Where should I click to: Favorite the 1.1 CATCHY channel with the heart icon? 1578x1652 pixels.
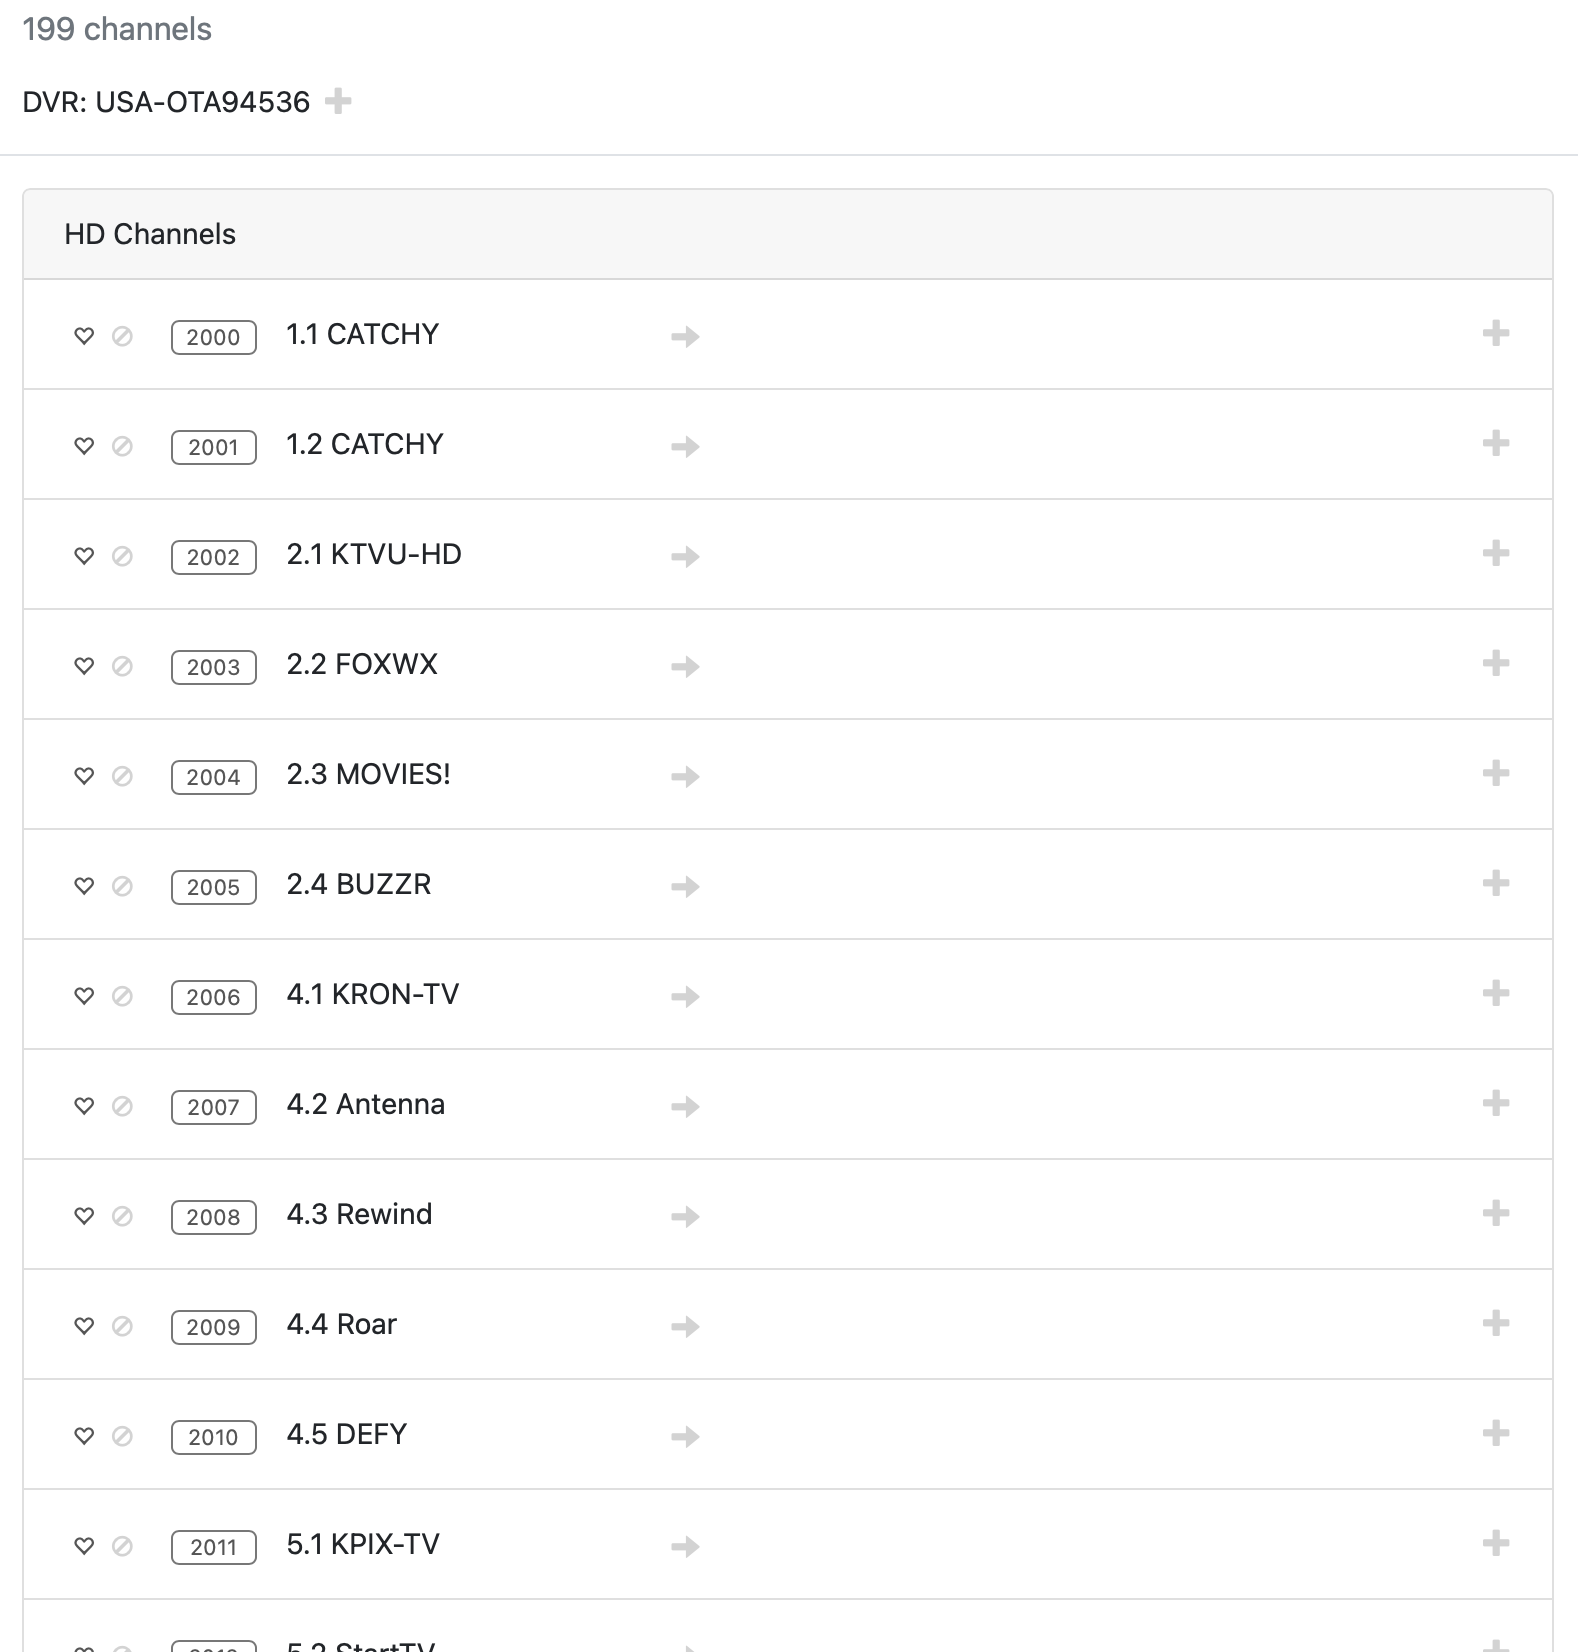click(84, 336)
